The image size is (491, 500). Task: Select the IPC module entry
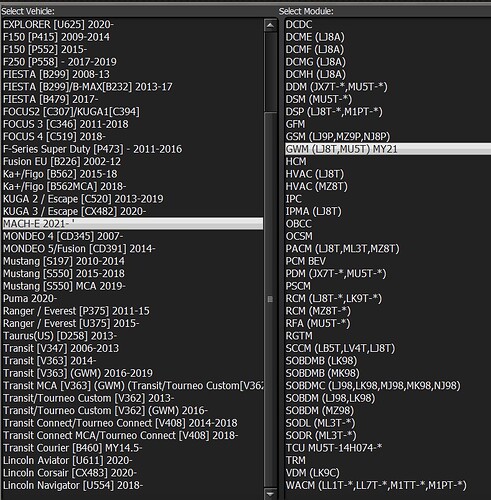pyautogui.click(x=293, y=199)
